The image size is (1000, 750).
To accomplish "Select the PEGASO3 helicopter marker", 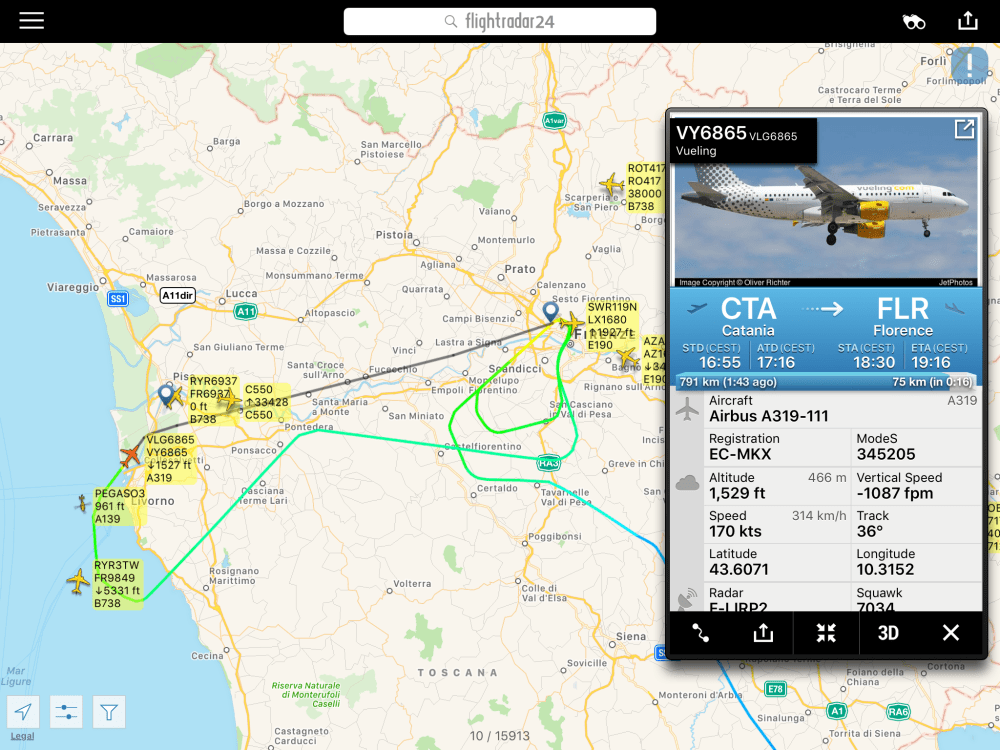I will click(x=82, y=503).
